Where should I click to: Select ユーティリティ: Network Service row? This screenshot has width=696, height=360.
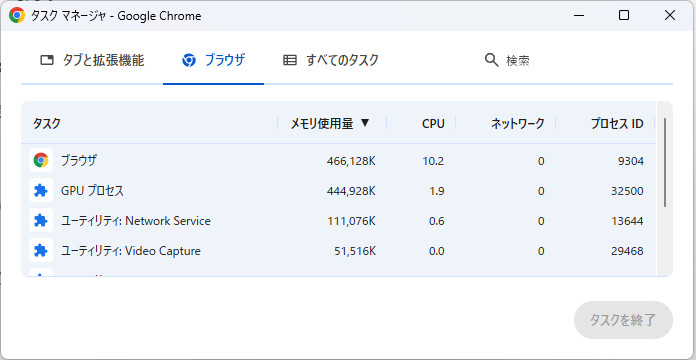(339, 221)
